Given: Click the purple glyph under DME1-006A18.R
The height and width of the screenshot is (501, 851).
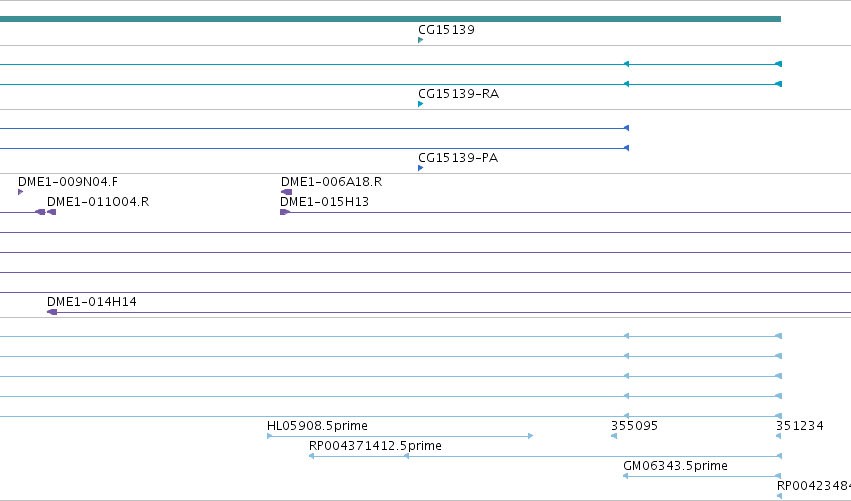Looking at the screenshot, I should point(287,192).
